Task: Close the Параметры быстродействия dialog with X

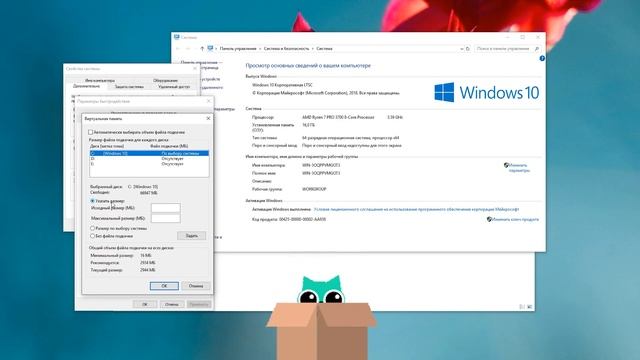Action: point(209,101)
